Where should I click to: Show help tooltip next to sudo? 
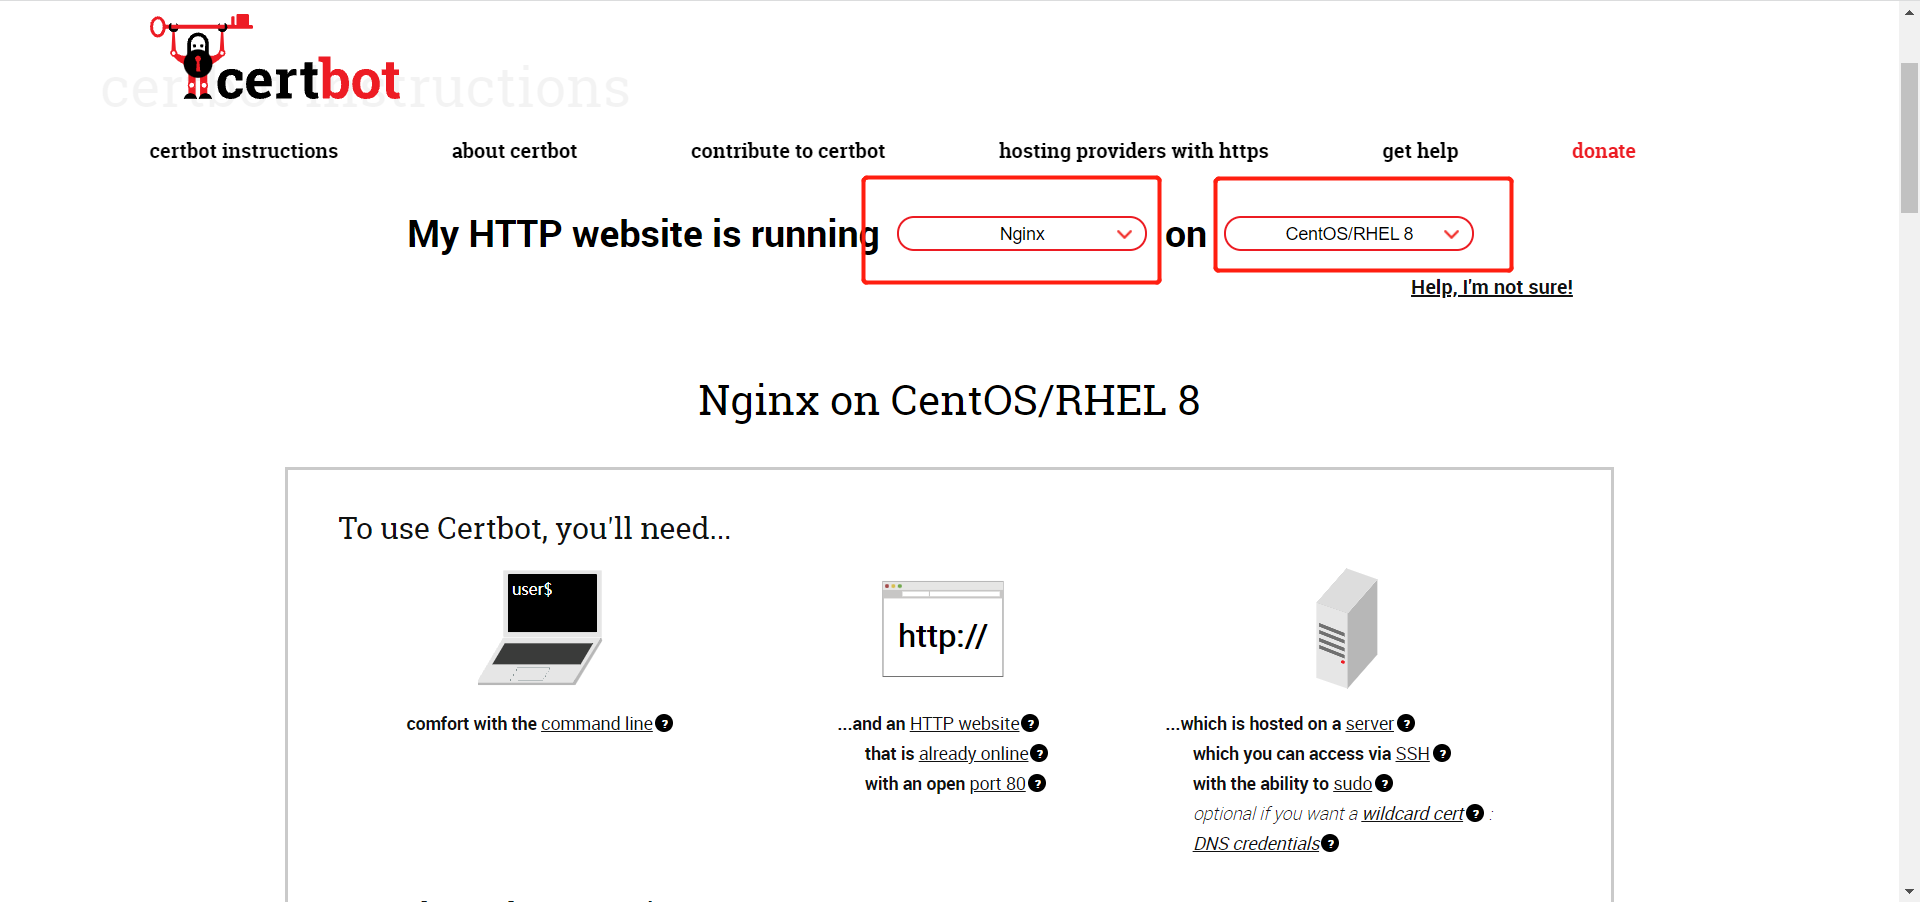(1384, 783)
